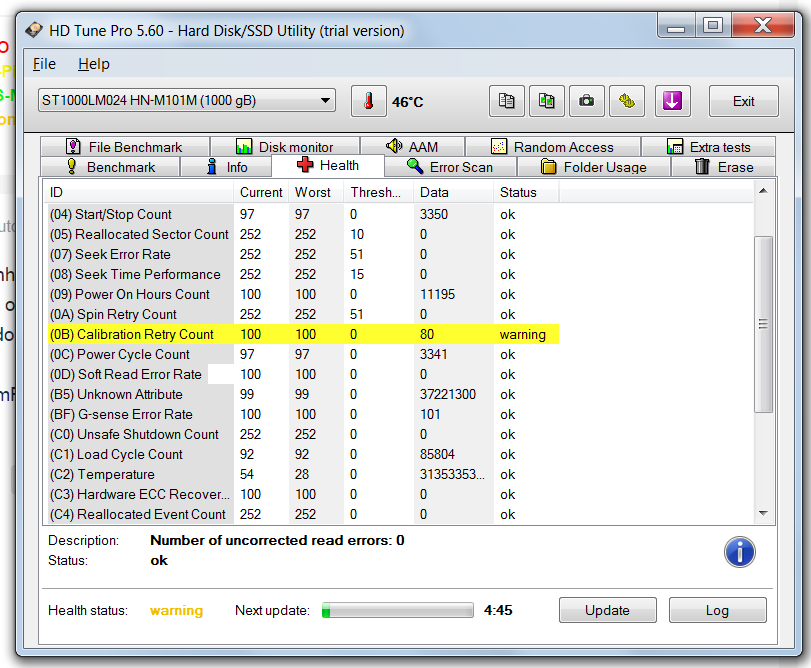Click the data value 37221300
The height and width of the screenshot is (668, 811).
tap(447, 394)
